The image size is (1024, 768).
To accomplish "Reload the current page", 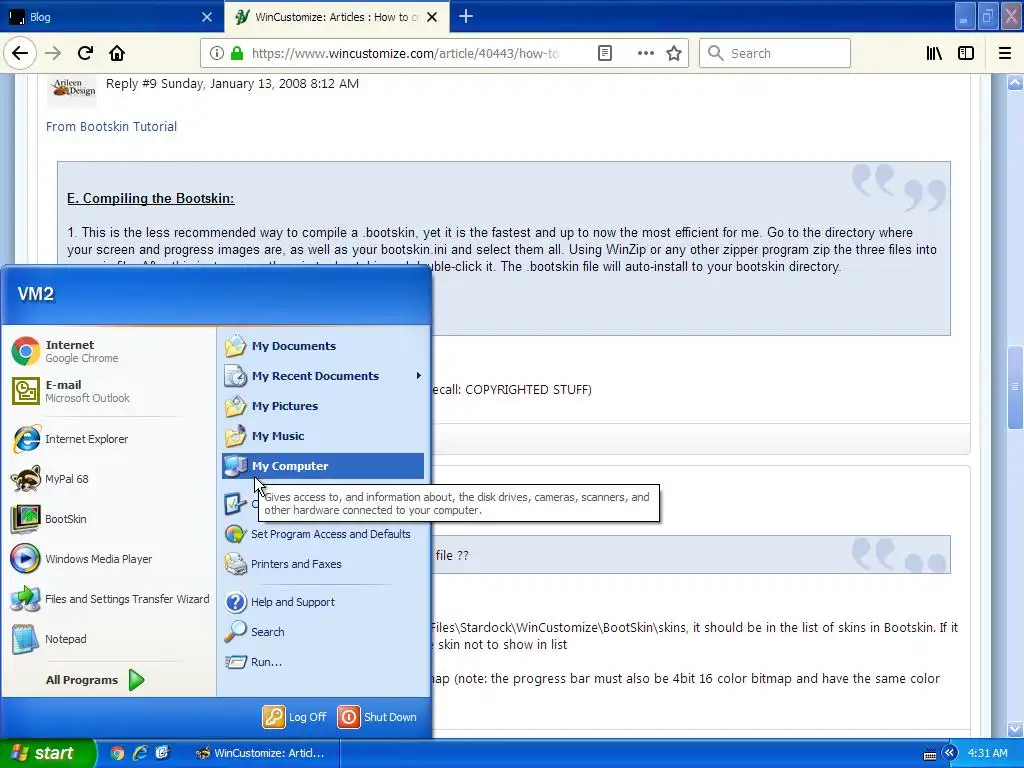I will coord(85,53).
